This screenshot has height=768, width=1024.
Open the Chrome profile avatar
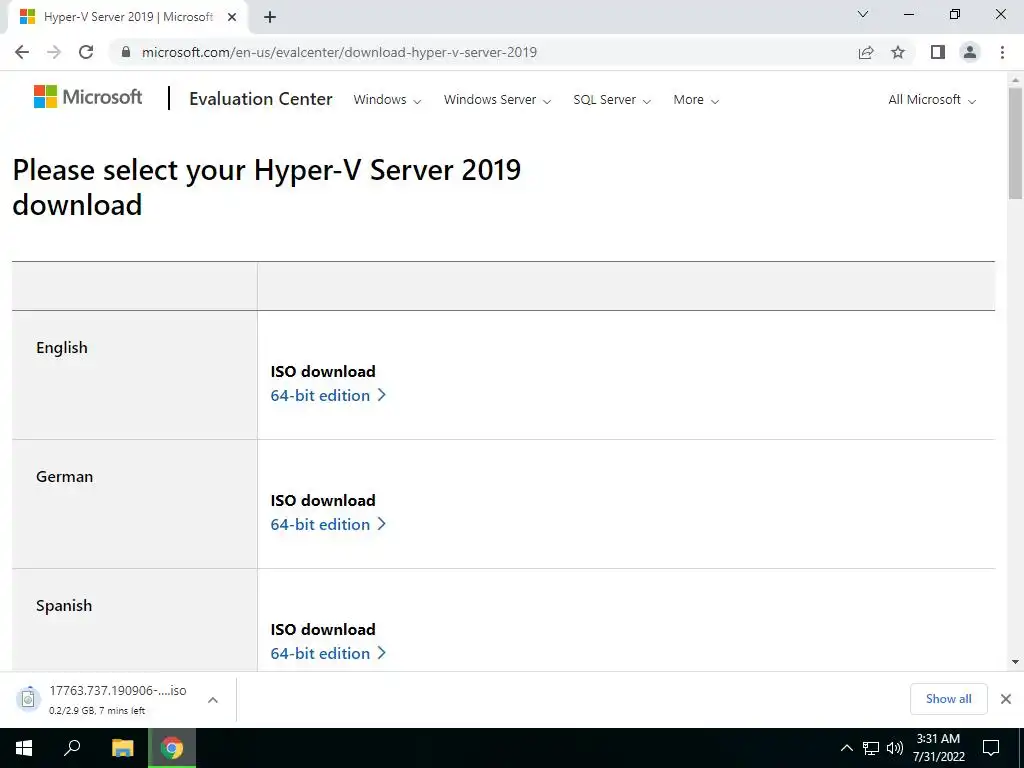click(x=970, y=52)
